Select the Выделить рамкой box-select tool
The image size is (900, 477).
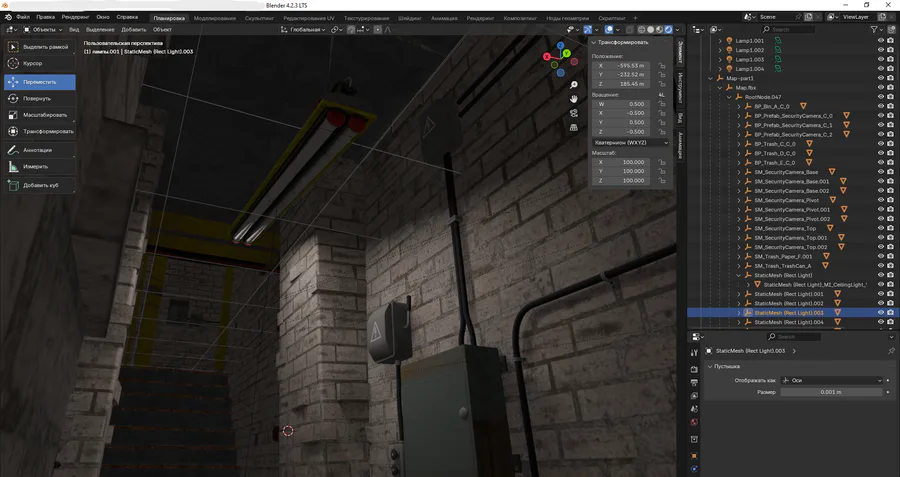tap(40, 47)
